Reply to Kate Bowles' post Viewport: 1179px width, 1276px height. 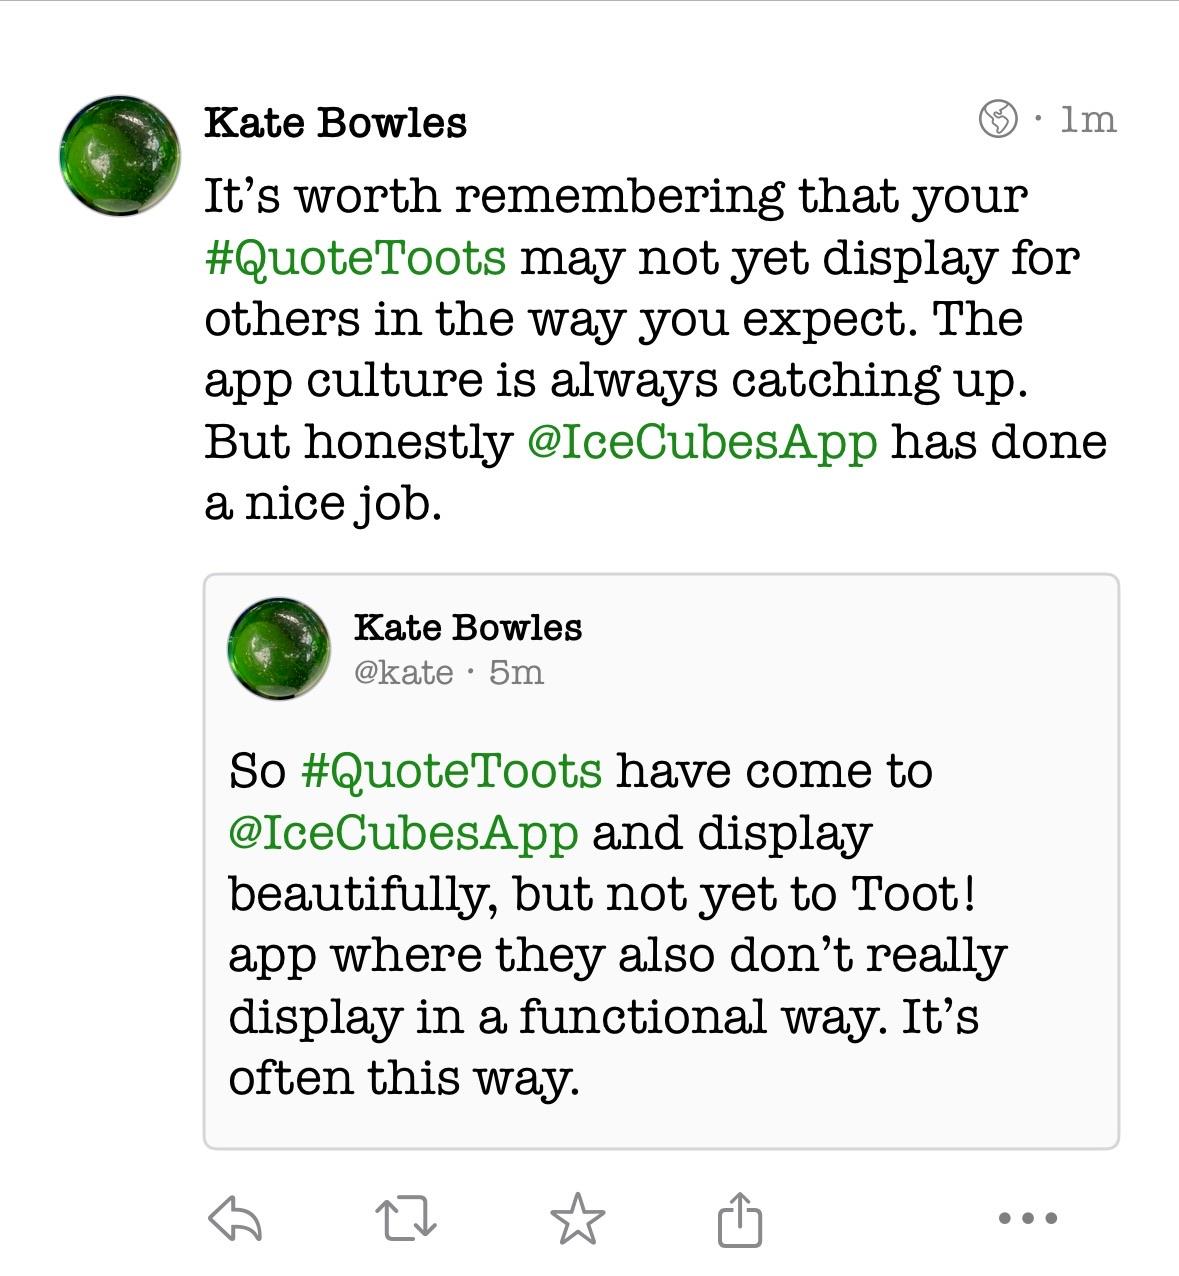pyautogui.click(x=235, y=1219)
